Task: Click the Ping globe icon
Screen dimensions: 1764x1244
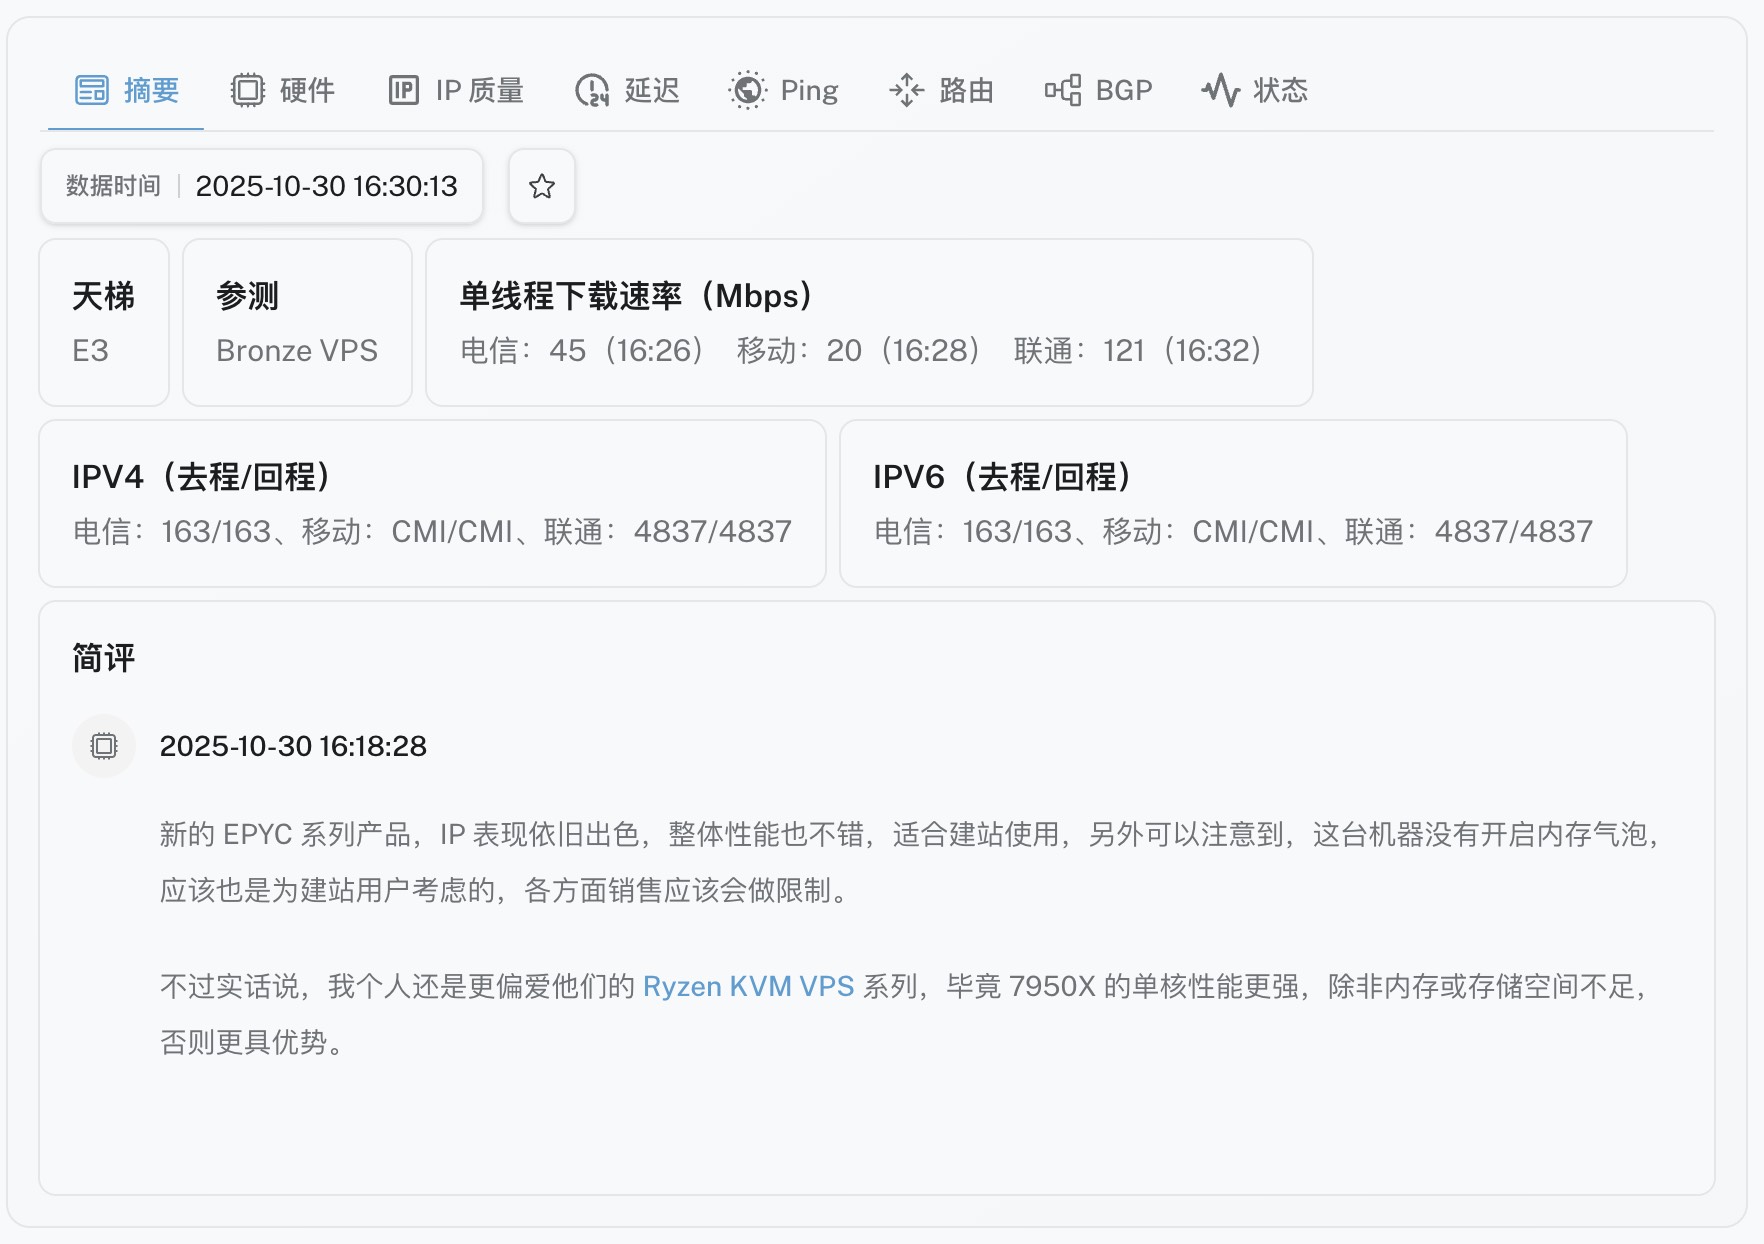Action: pyautogui.click(x=747, y=90)
